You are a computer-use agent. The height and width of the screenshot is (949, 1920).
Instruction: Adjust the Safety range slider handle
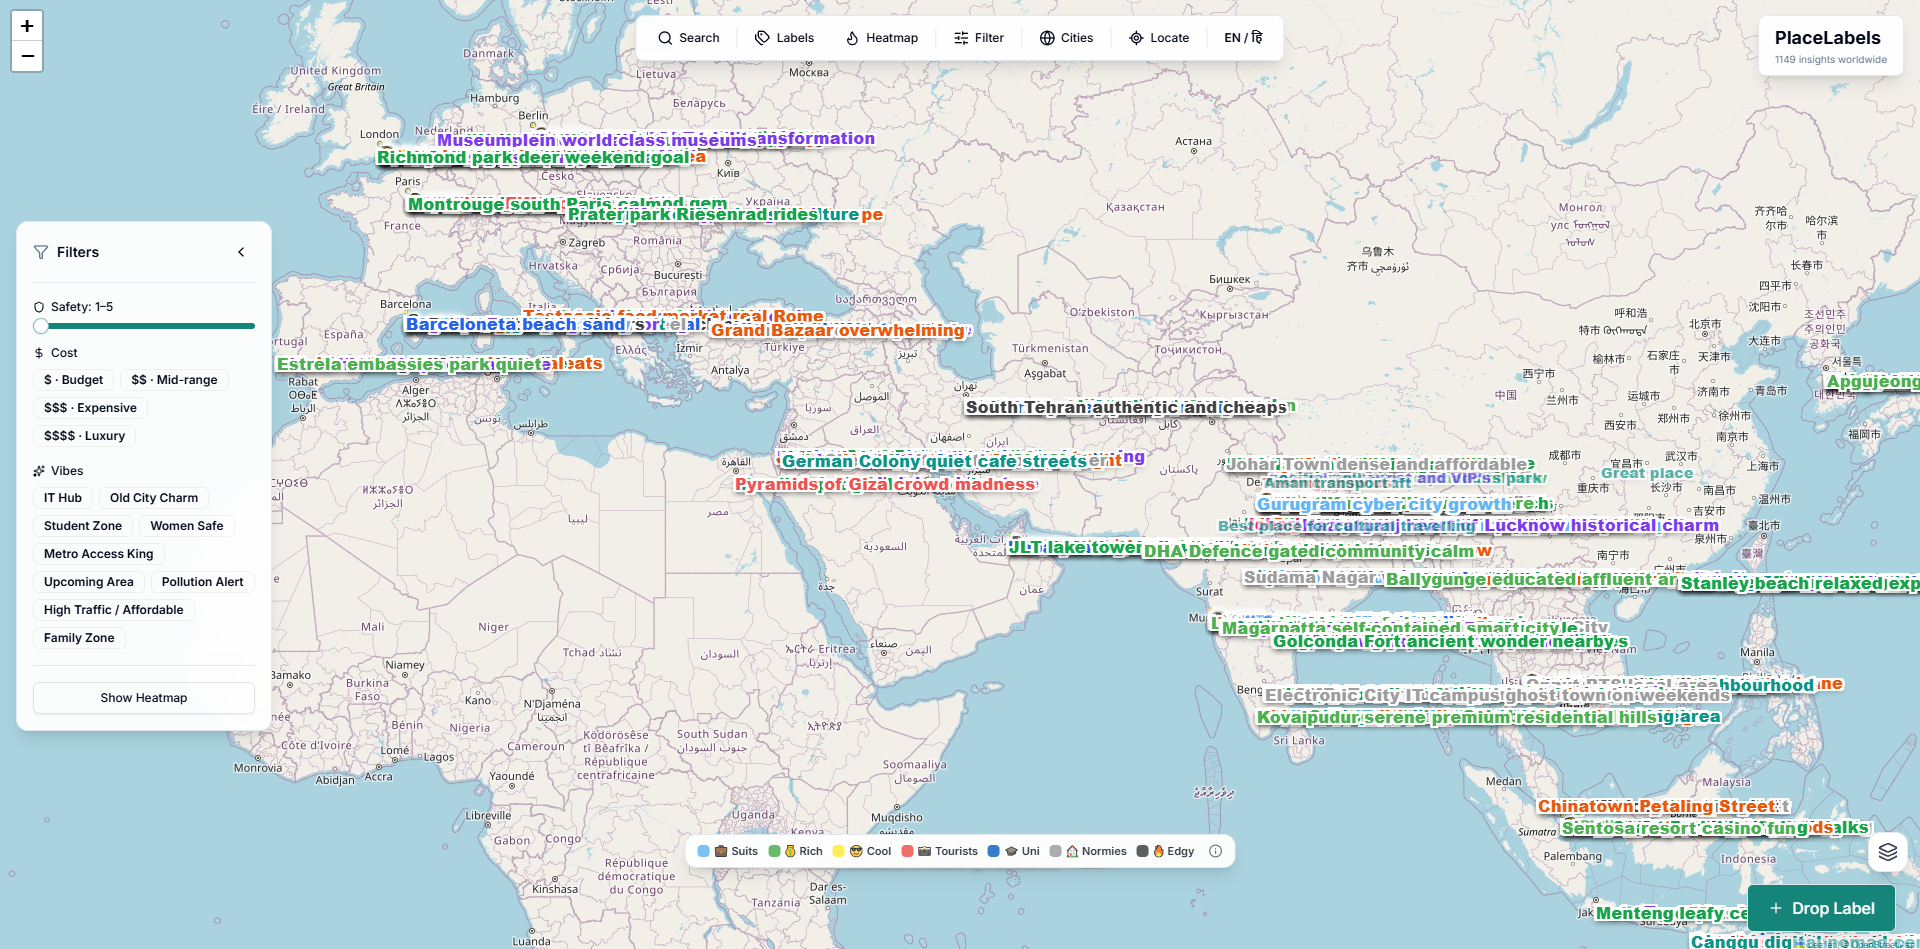41,326
